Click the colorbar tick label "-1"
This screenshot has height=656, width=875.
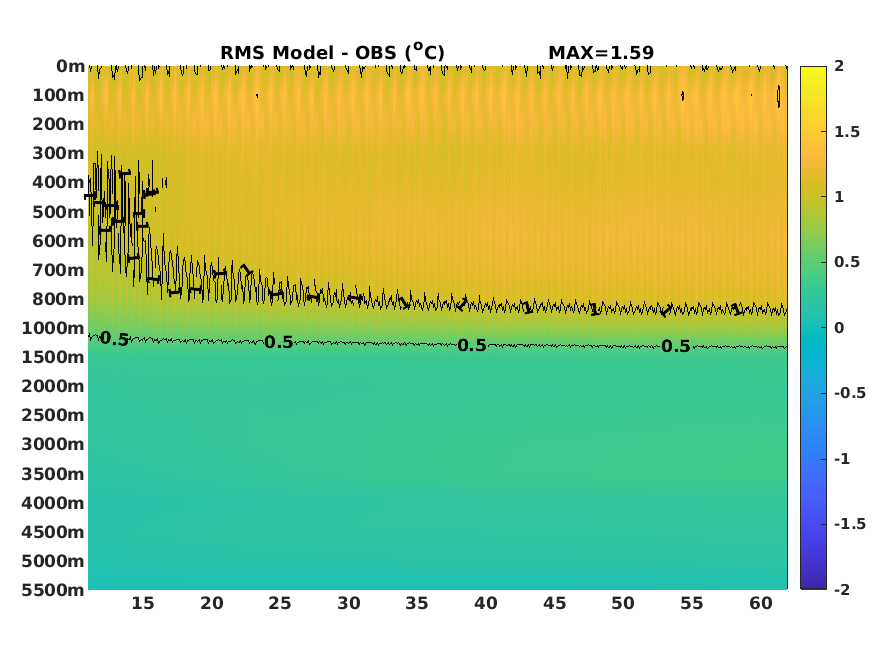[x=842, y=459]
